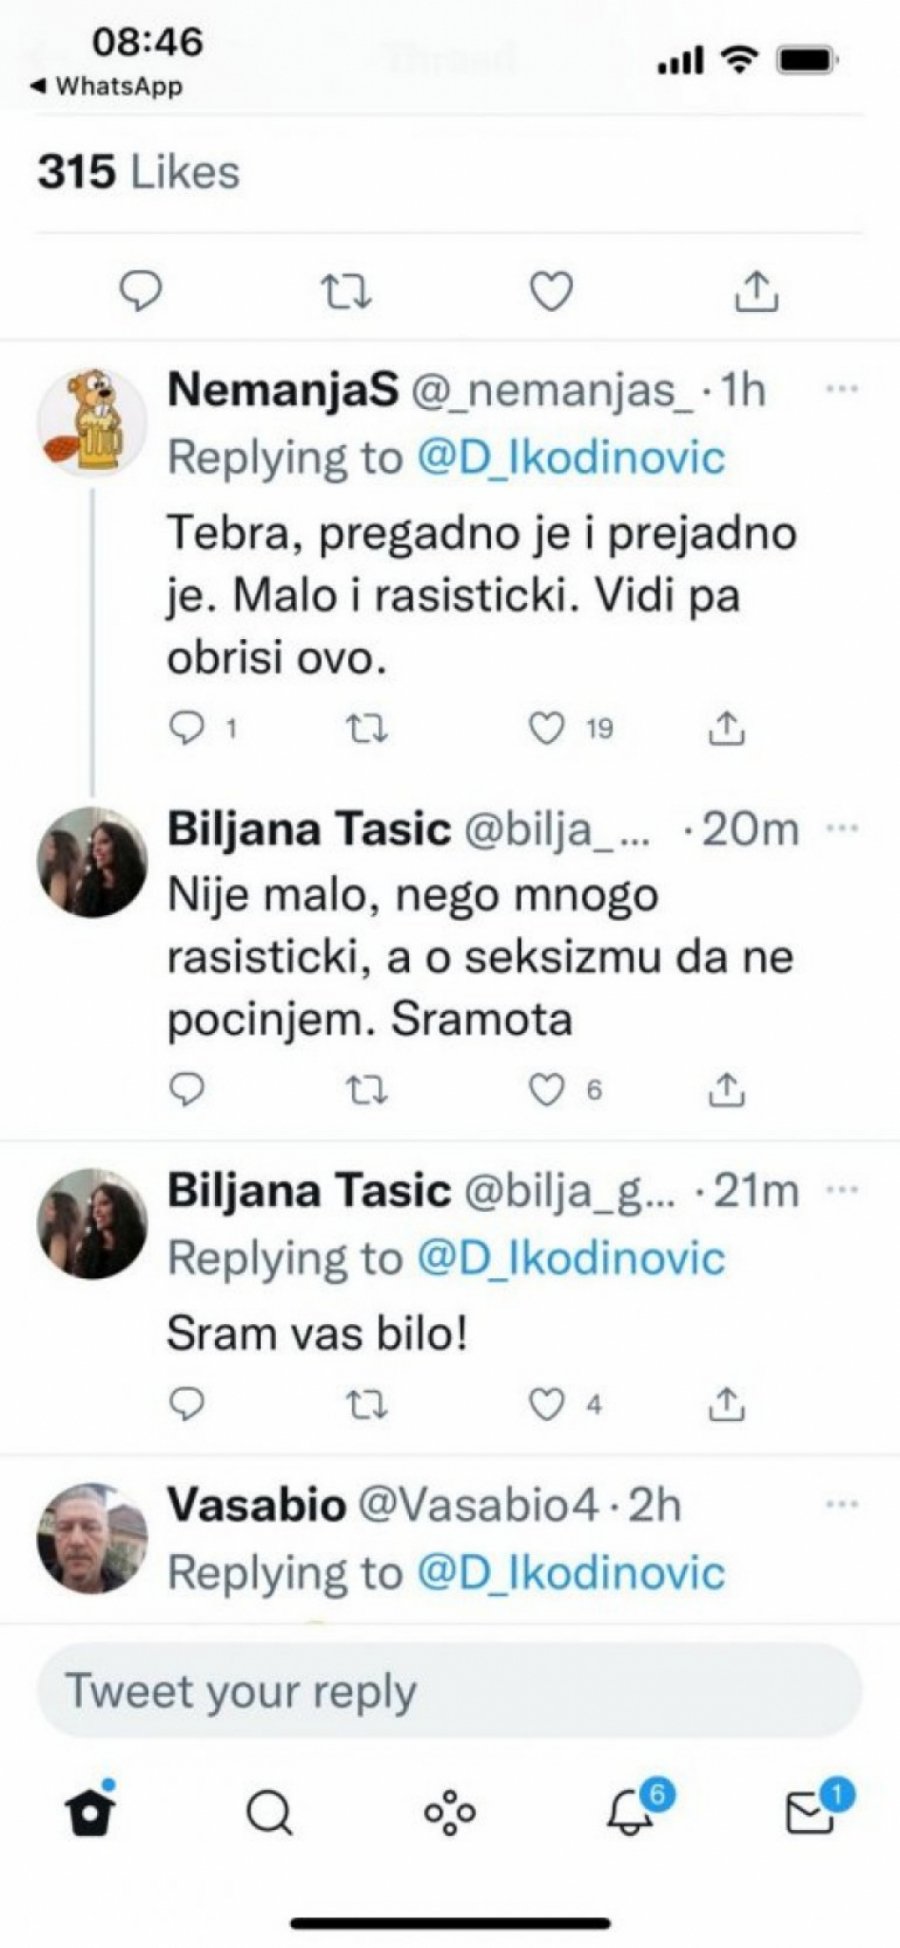Share the main tweet
900x1948 pixels.
pos(760,293)
